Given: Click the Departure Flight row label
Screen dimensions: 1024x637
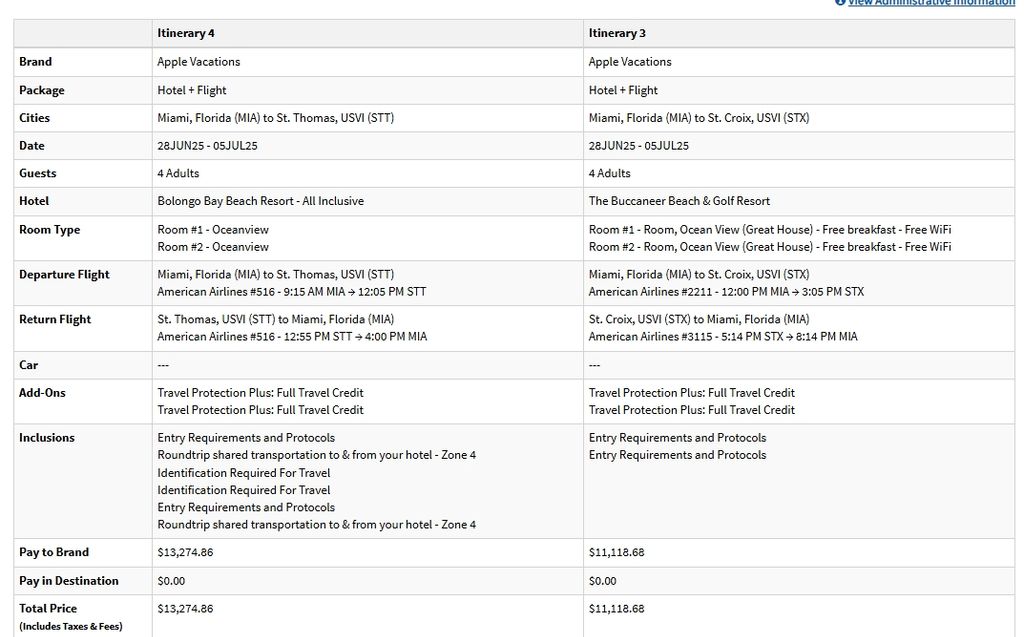Looking at the screenshot, I should (64, 274).
